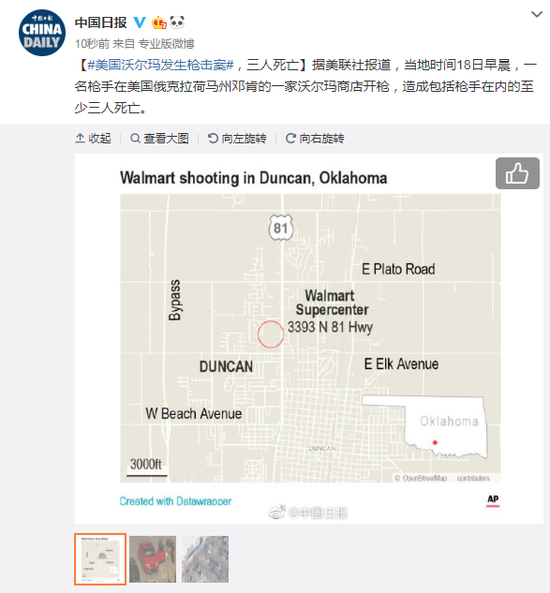
Task: Click the red circle marker on map
Action: pyautogui.click(x=270, y=334)
